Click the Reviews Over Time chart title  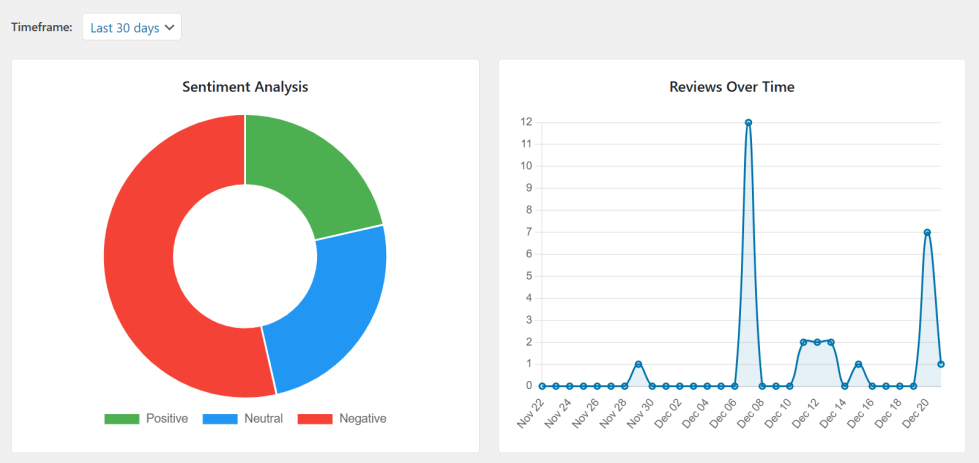[x=732, y=87]
